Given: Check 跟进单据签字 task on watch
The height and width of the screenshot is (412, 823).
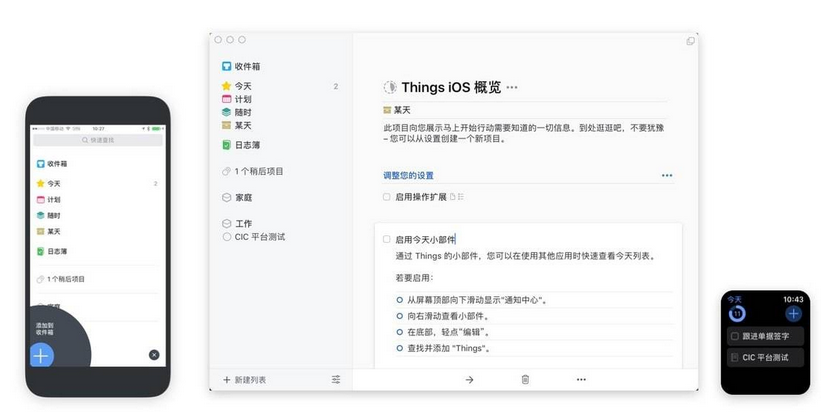Looking at the screenshot, I should click(x=735, y=336).
